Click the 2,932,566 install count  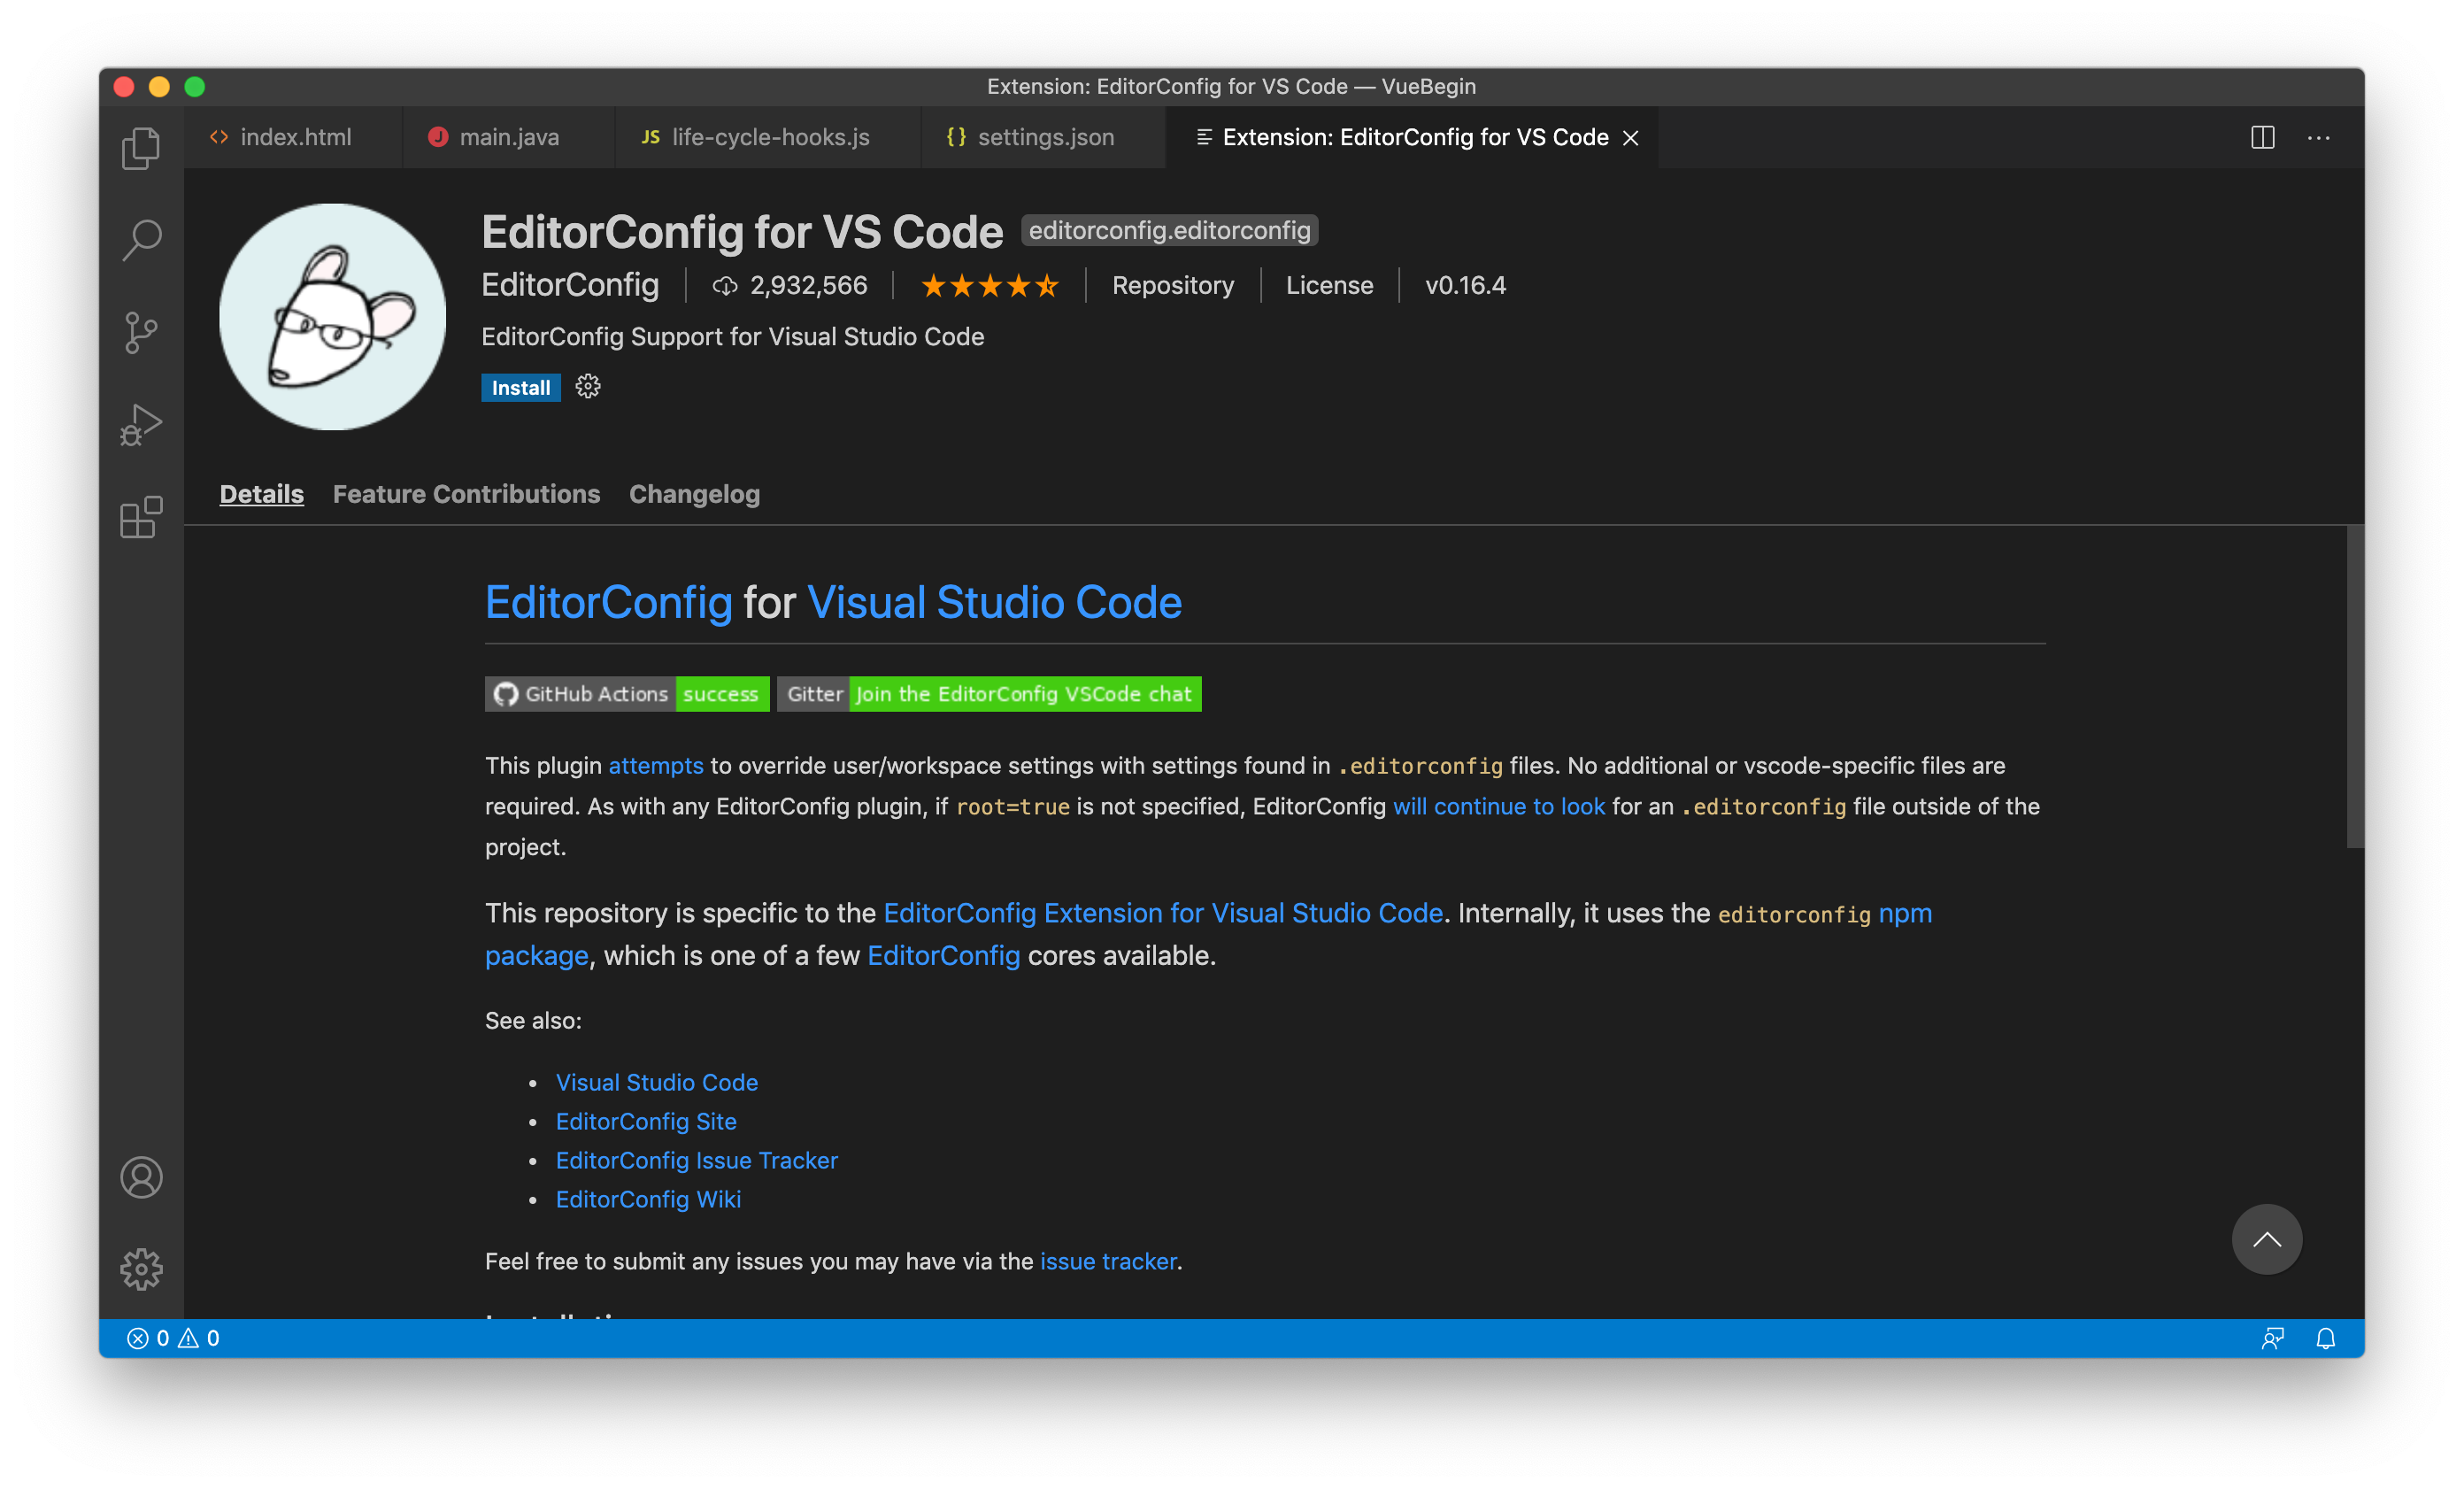[808, 285]
